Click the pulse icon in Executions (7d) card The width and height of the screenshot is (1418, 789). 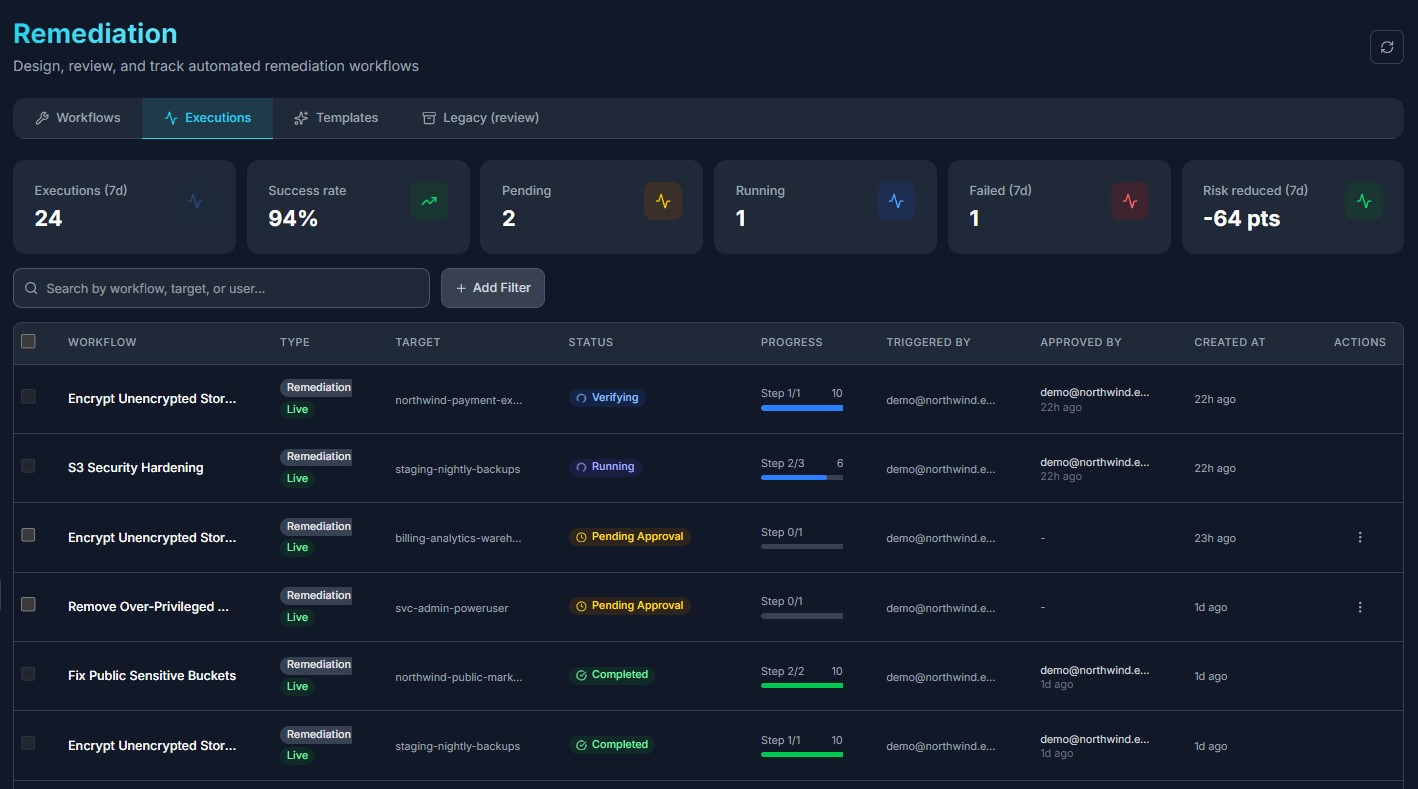(x=195, y=201)
